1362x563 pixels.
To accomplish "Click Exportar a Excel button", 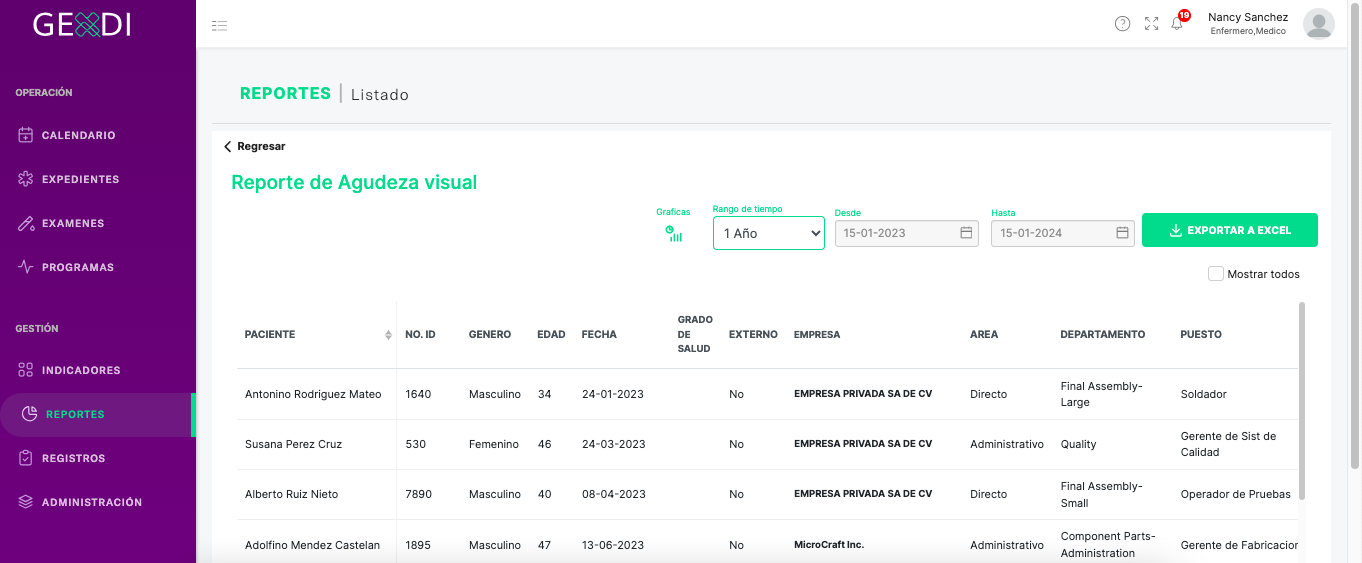I will pyautogui.click(x=1230, y=230).
